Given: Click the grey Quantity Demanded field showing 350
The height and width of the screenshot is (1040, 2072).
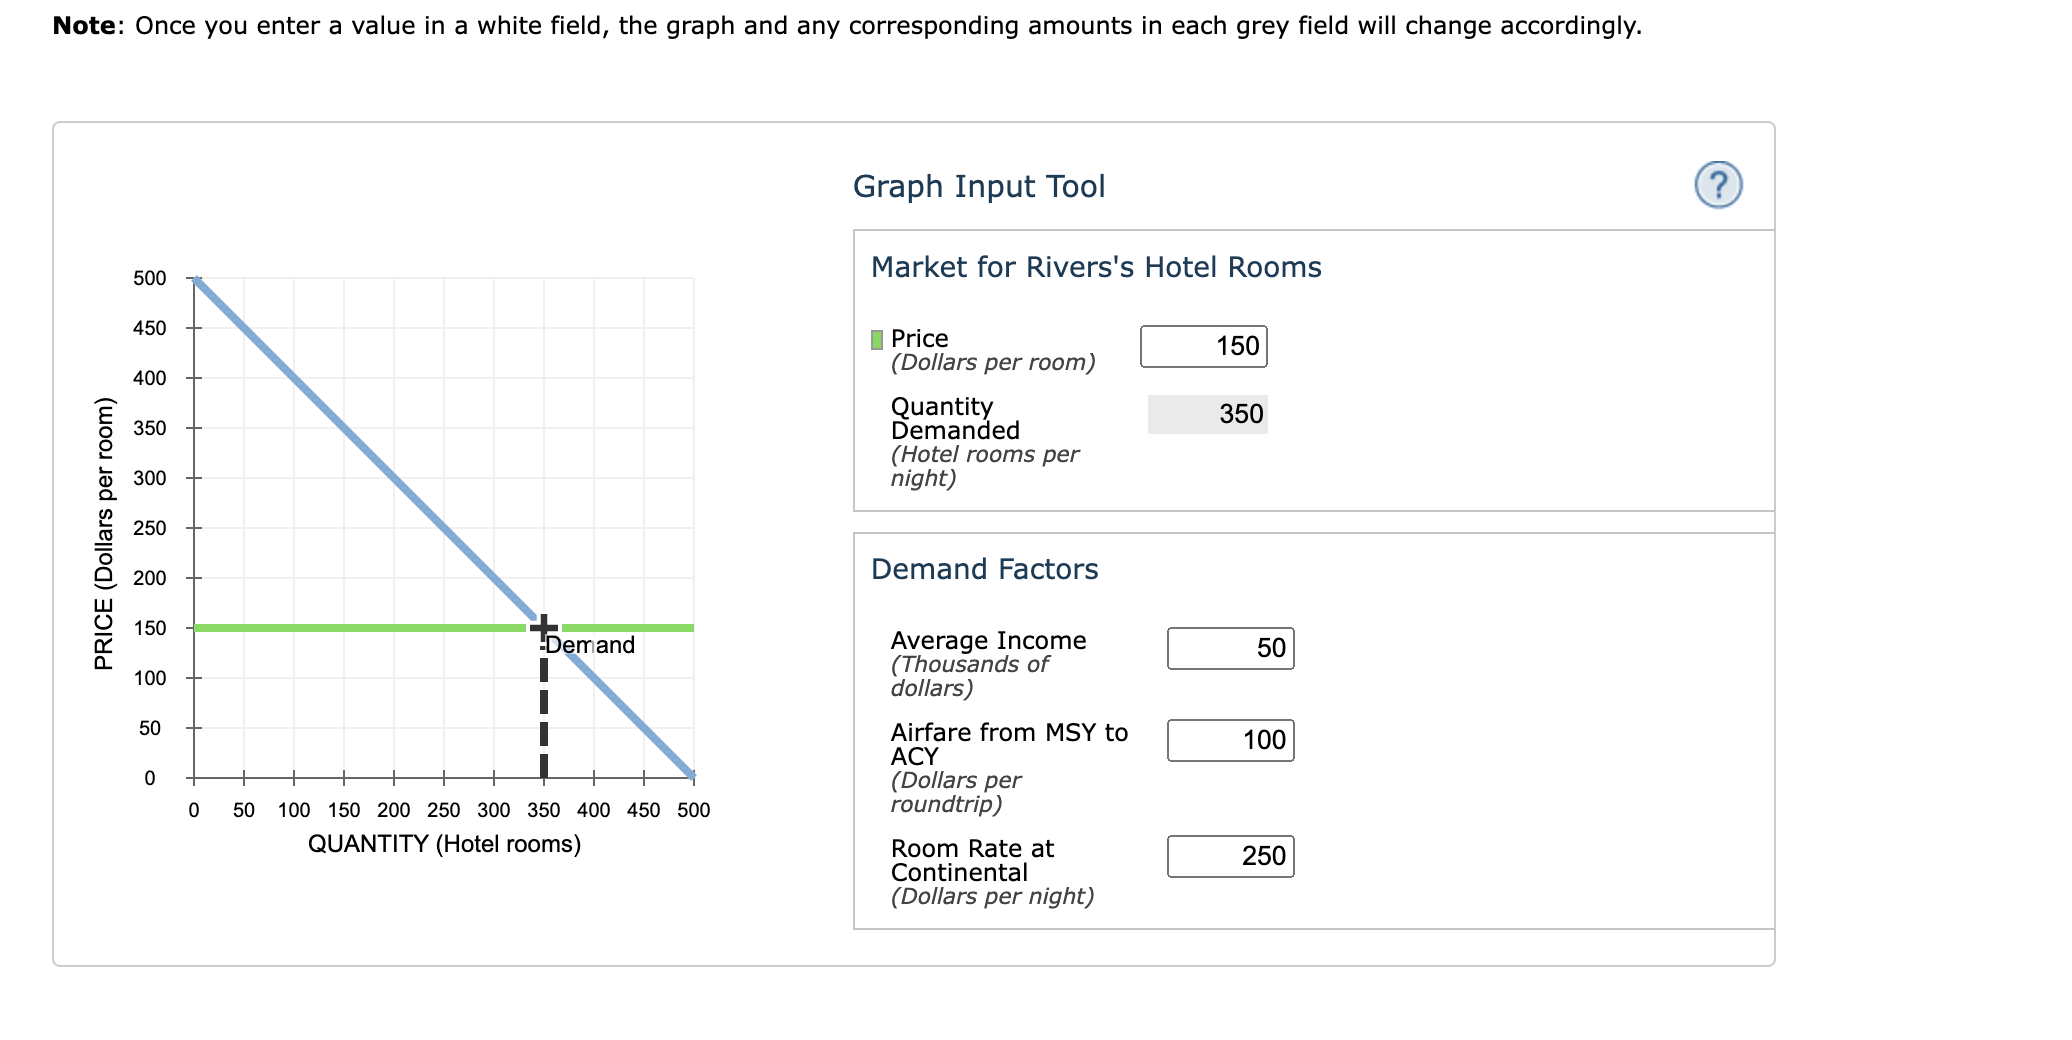Looking at the screenshot, I should pyautogui.click(x=1208, y=413).
